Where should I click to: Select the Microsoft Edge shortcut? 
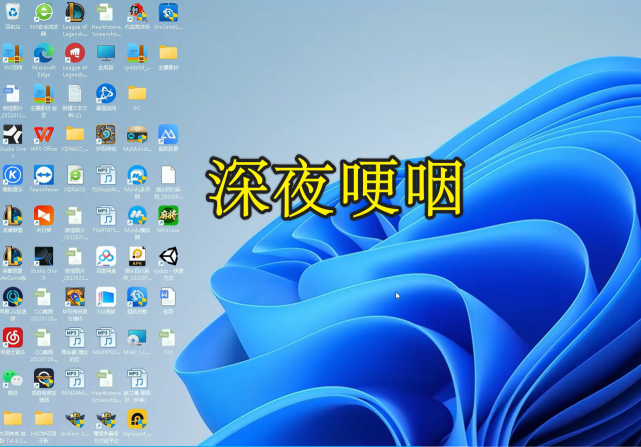pos(44,53)
